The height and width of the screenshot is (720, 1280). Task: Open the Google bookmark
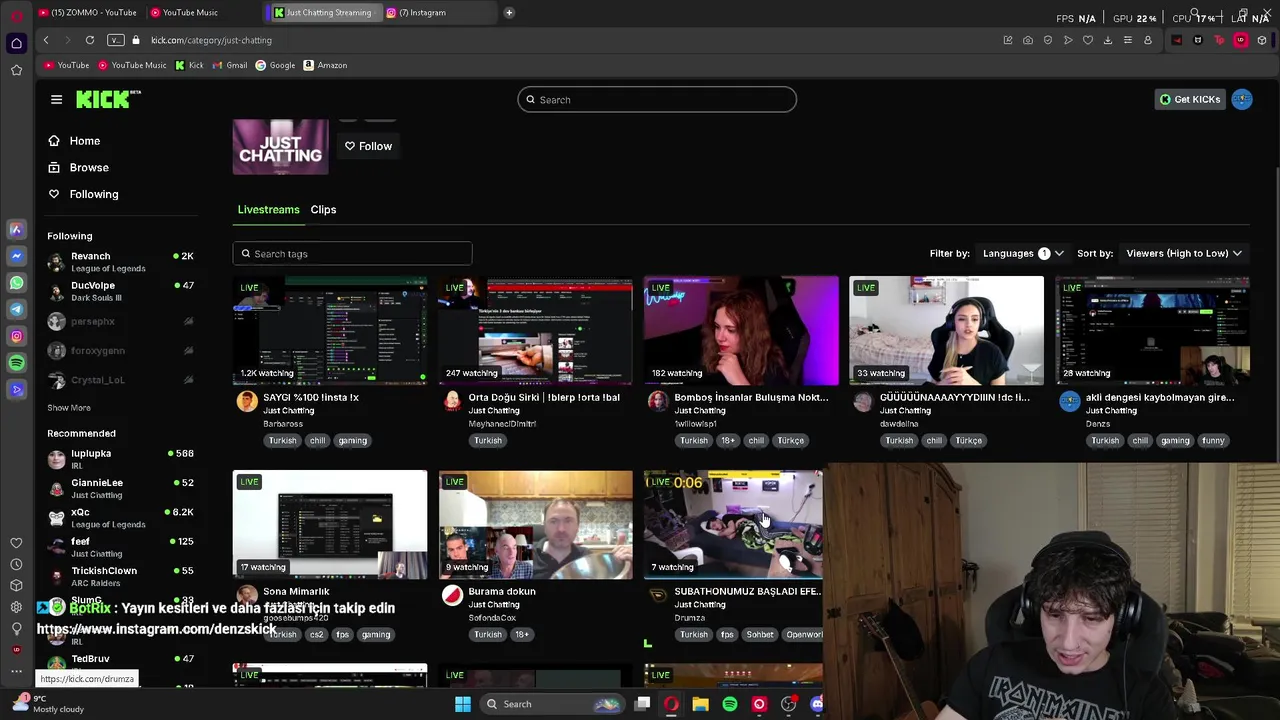coord(275,65)
